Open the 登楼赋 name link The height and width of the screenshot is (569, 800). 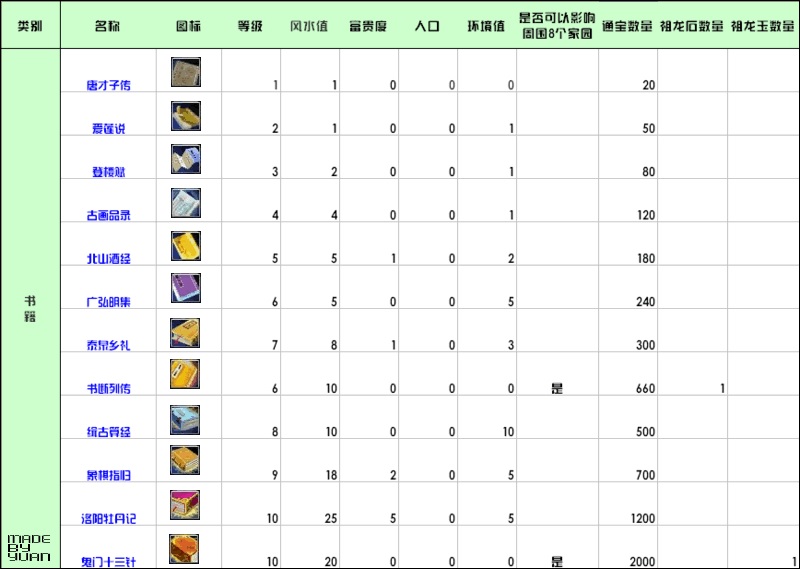(108, 172)
